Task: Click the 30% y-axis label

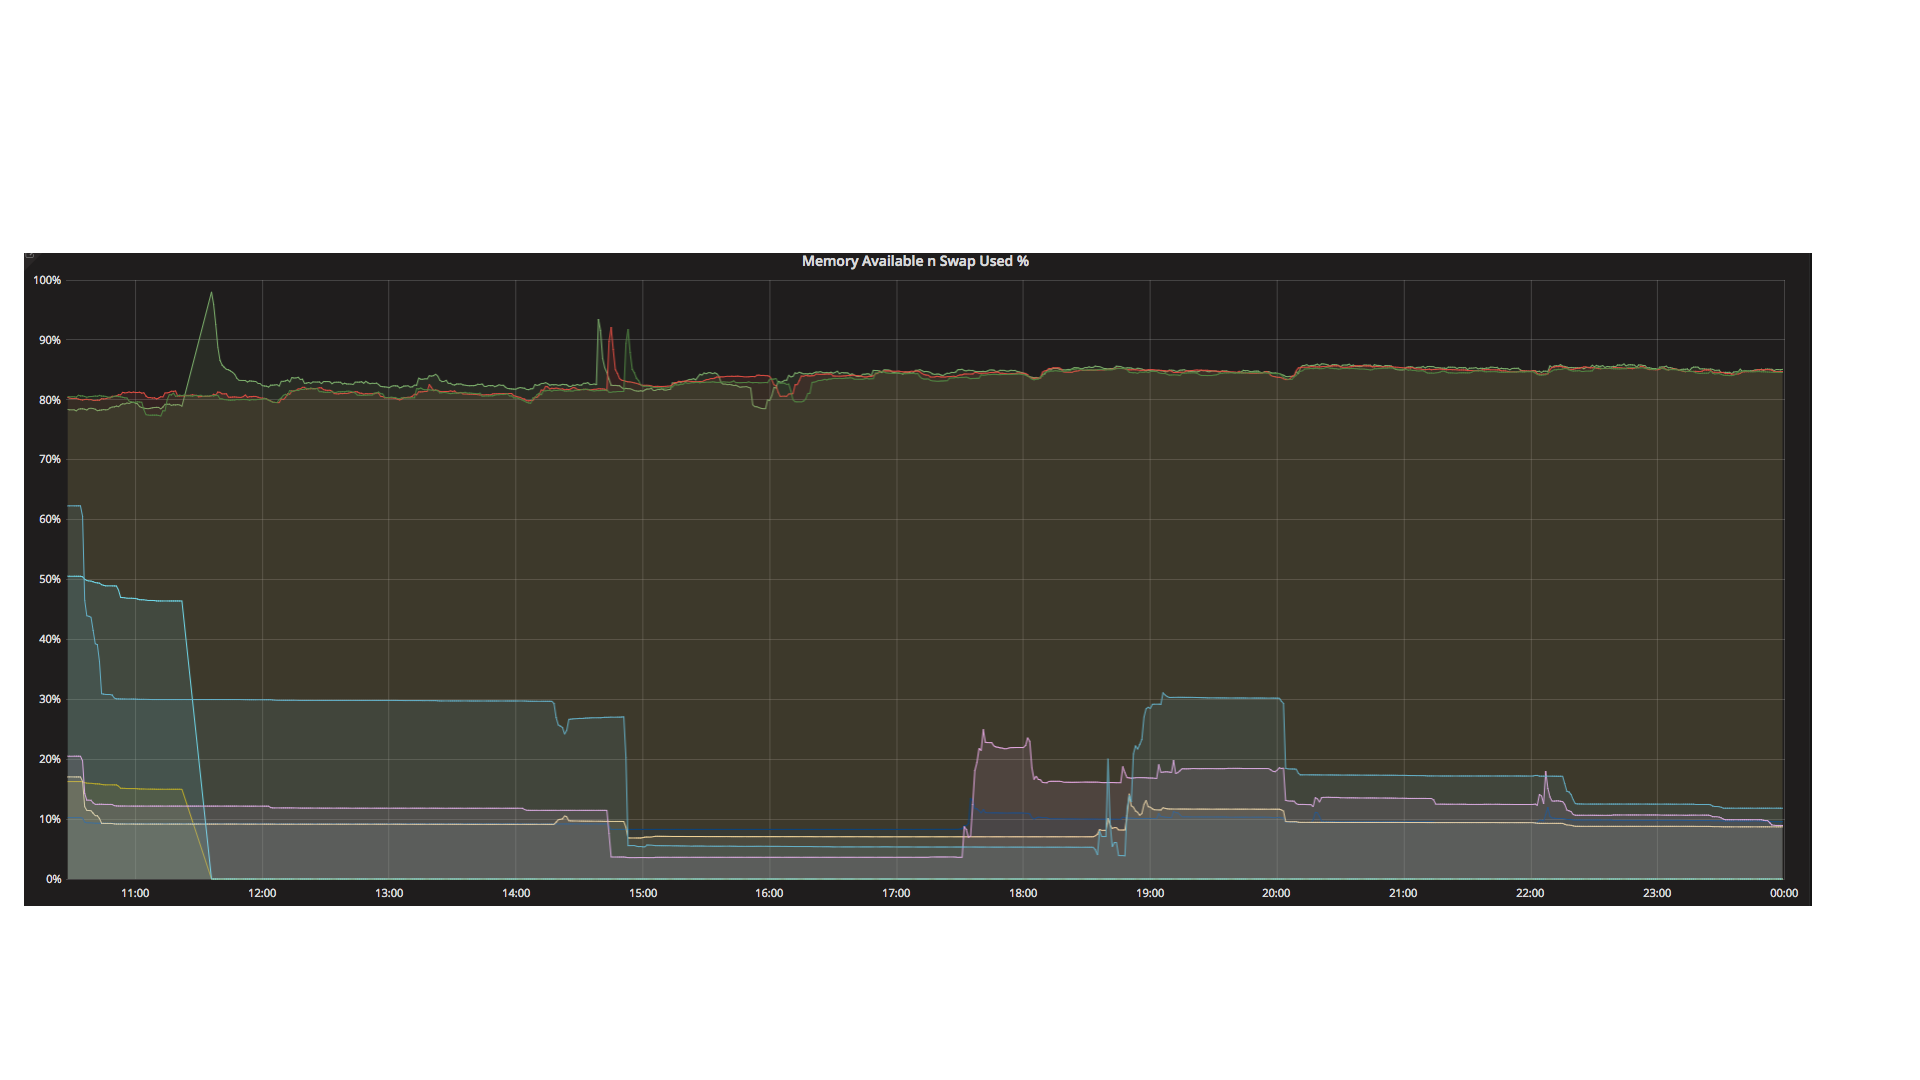Action: pyautogui.click(x=49, y=699)
